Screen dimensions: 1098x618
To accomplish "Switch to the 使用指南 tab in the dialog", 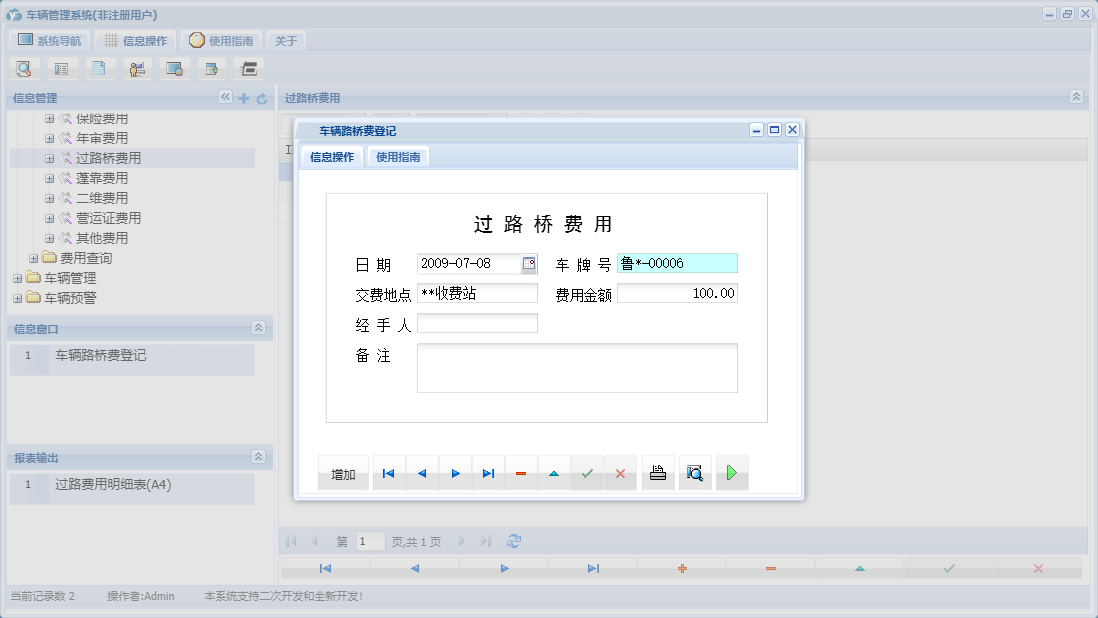I will click(398, 156).
